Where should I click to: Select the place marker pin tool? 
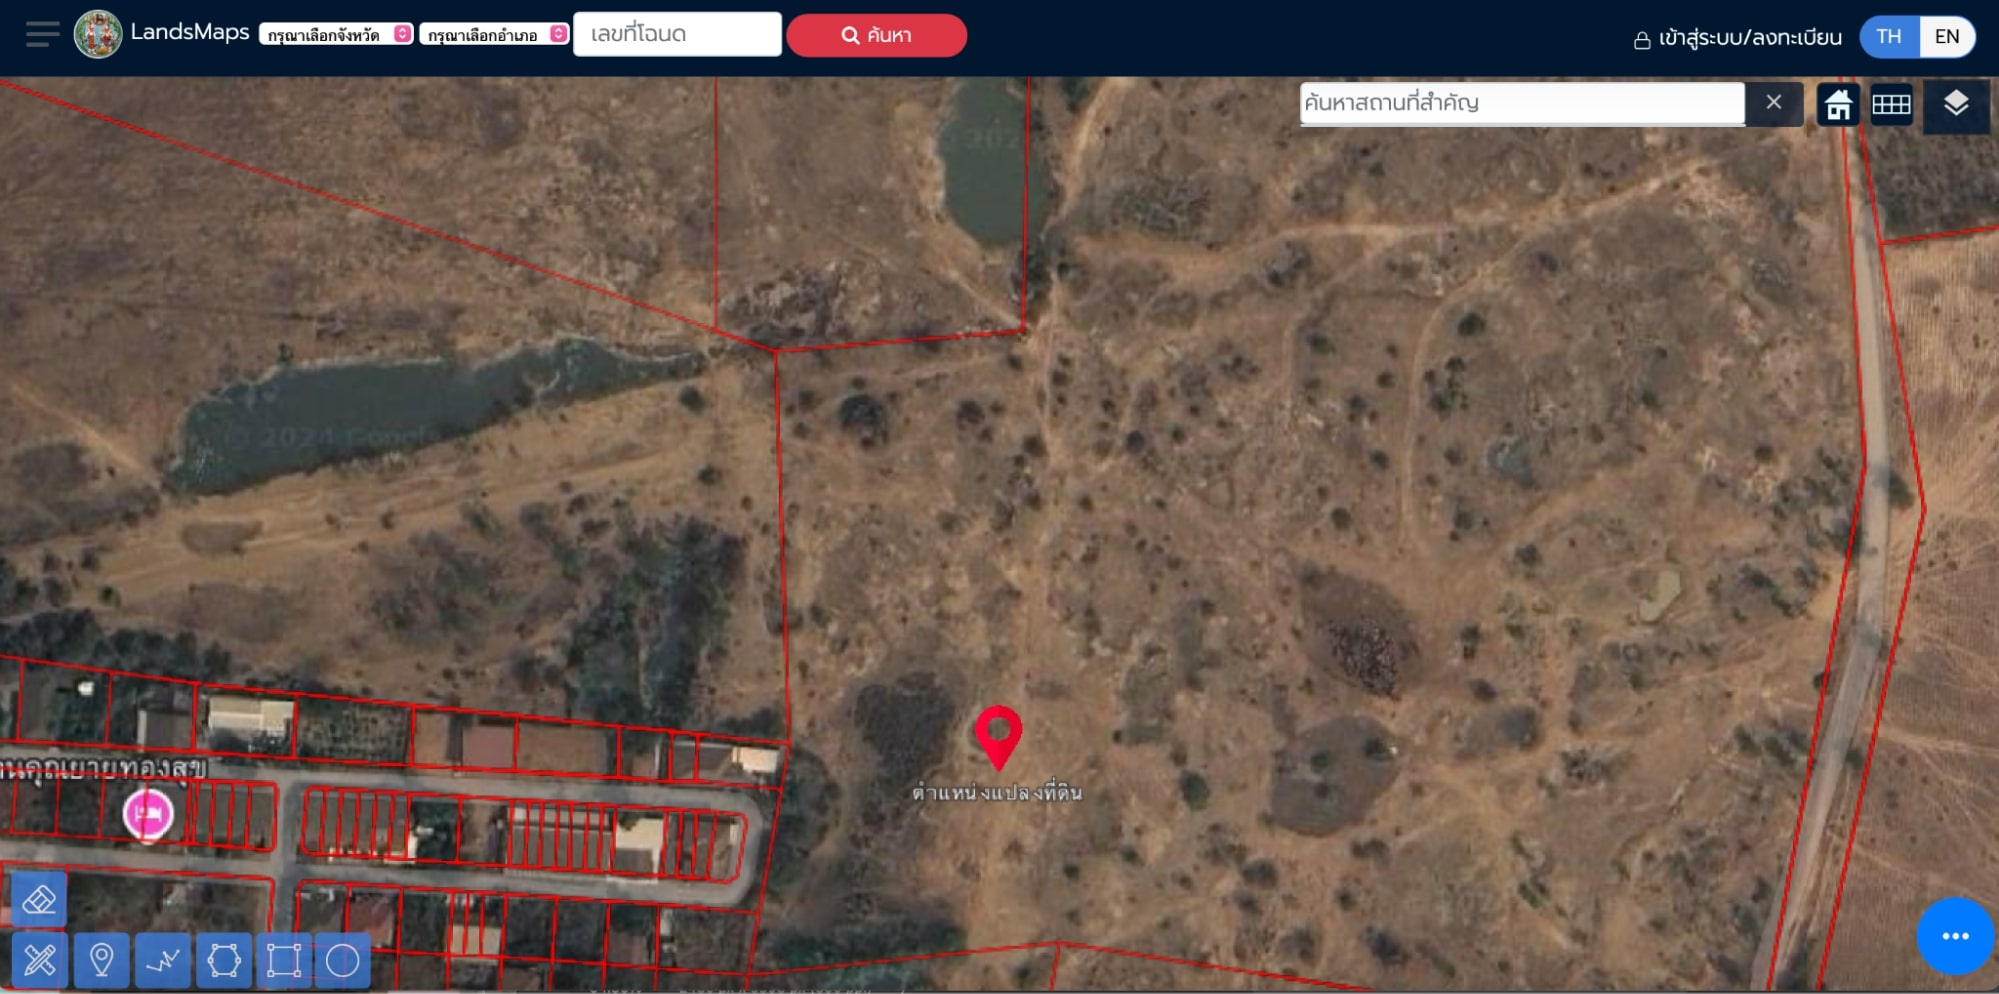click(x=101, y=961)
